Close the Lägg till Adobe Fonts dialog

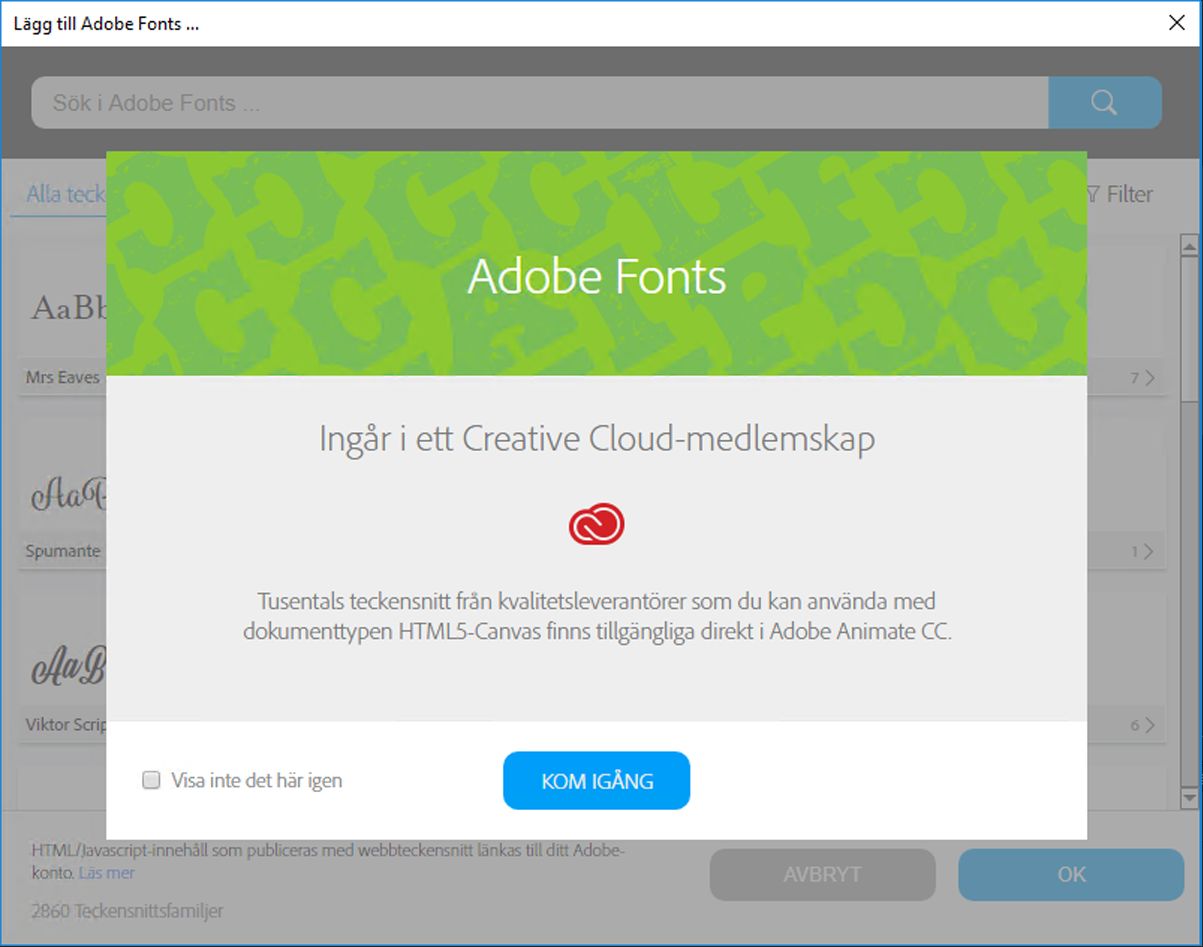(x=1176, y=22)
